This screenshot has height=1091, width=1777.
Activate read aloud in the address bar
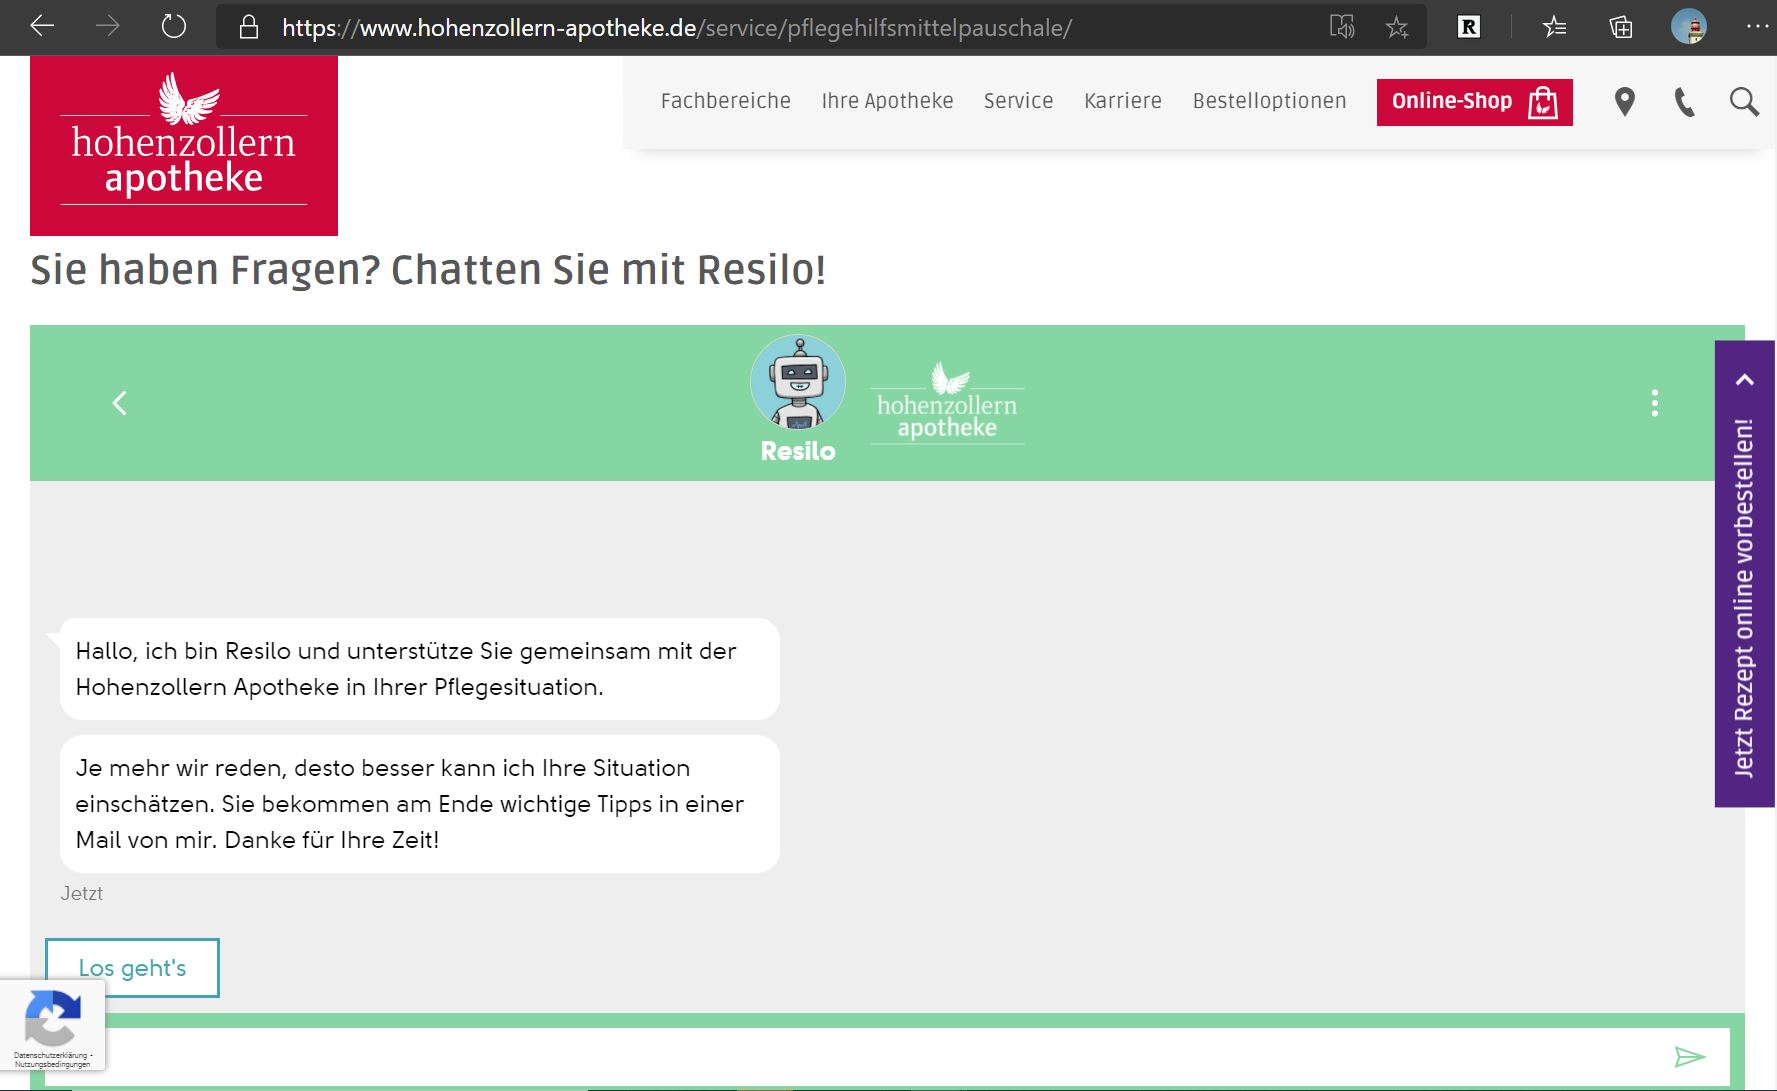(1344, 27)
